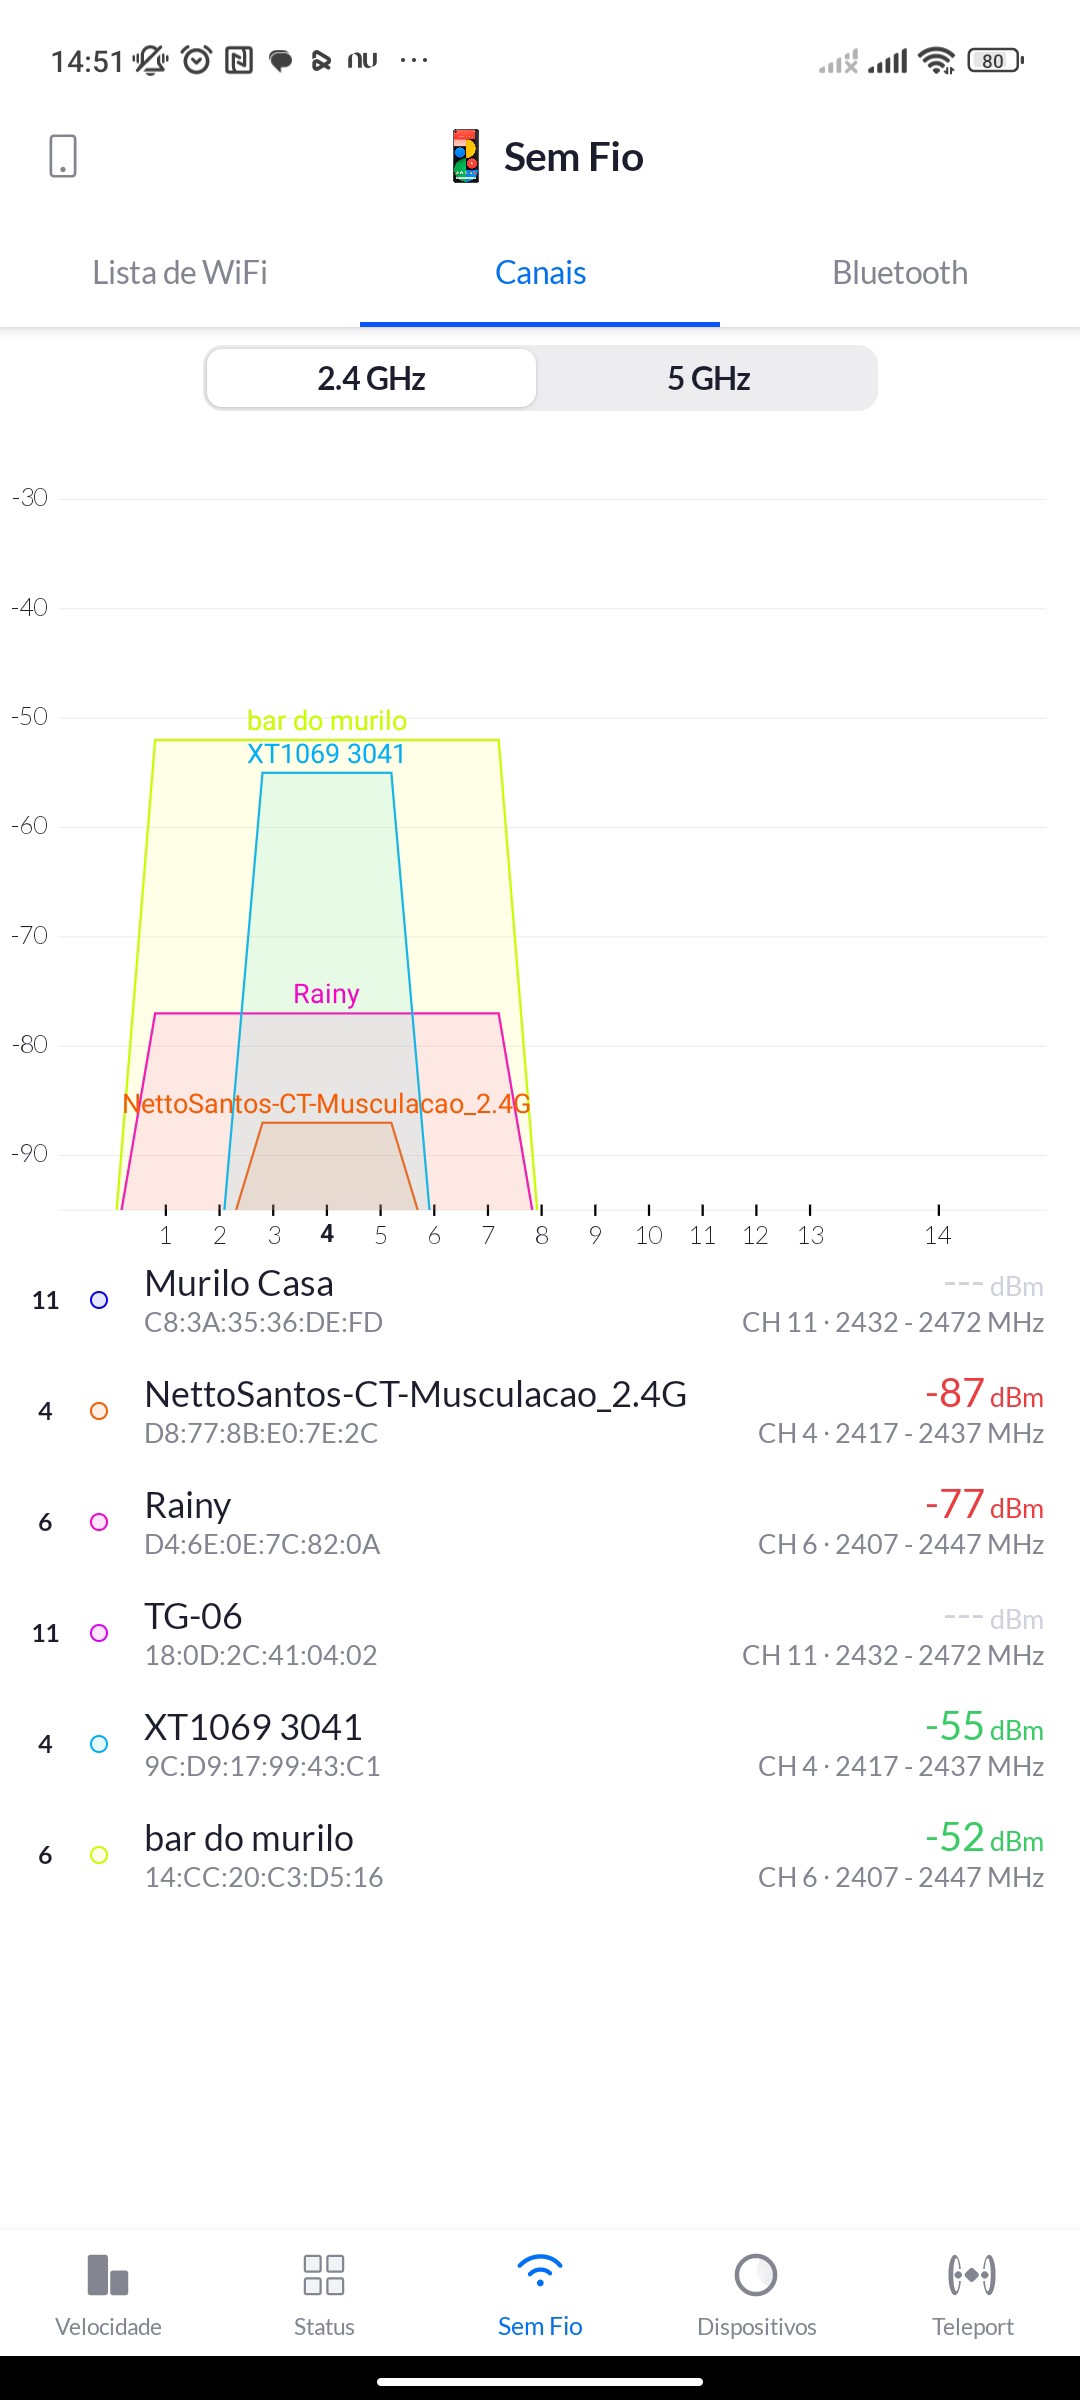Switch to the 5 GHz band

708,378
